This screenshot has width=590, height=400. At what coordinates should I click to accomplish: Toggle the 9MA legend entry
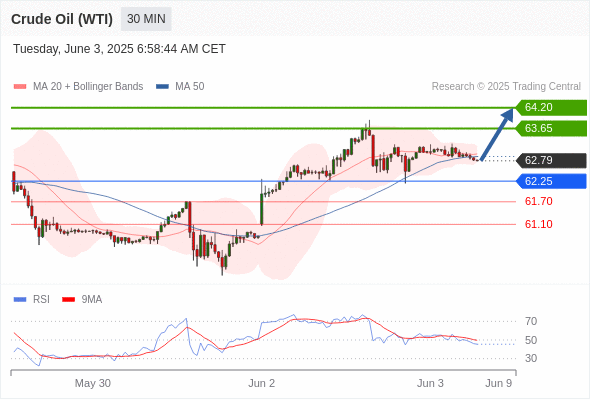(82, 300)
